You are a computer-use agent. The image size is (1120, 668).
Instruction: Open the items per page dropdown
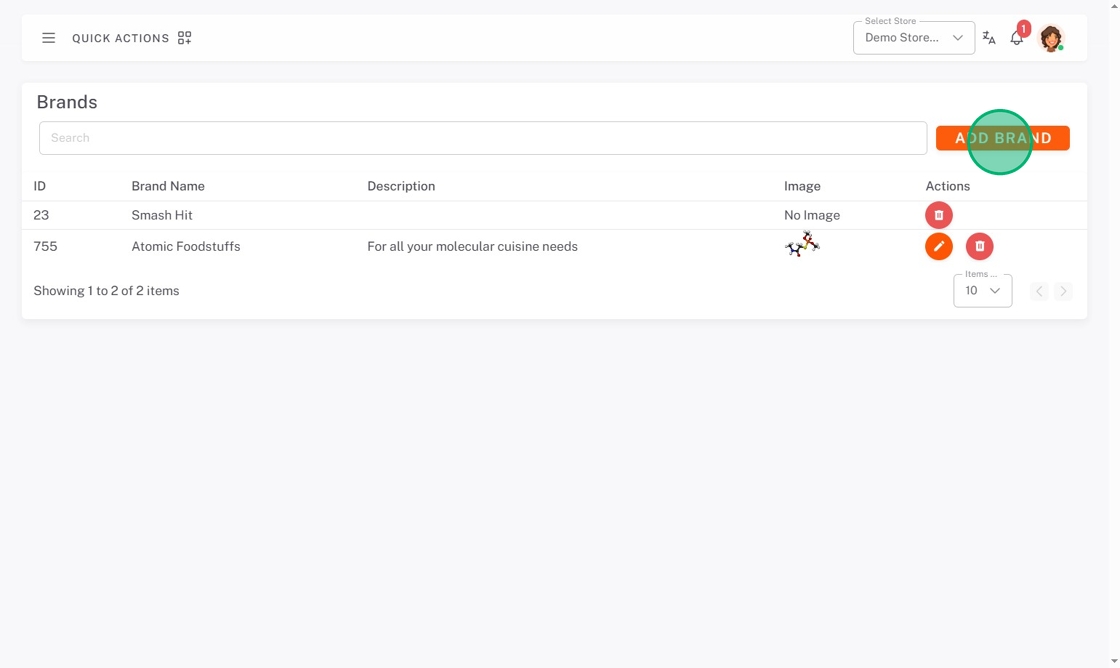pyautogui.click(x=982, y=291)
